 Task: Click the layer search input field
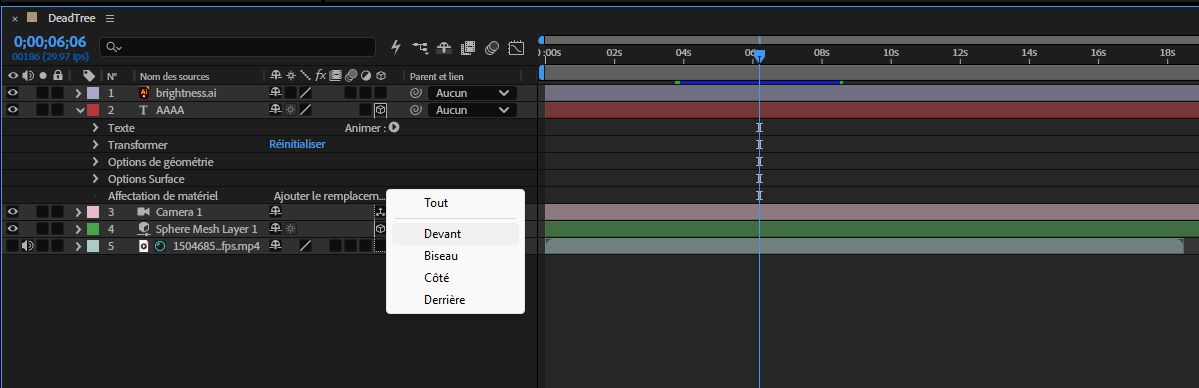click(238, 47)
